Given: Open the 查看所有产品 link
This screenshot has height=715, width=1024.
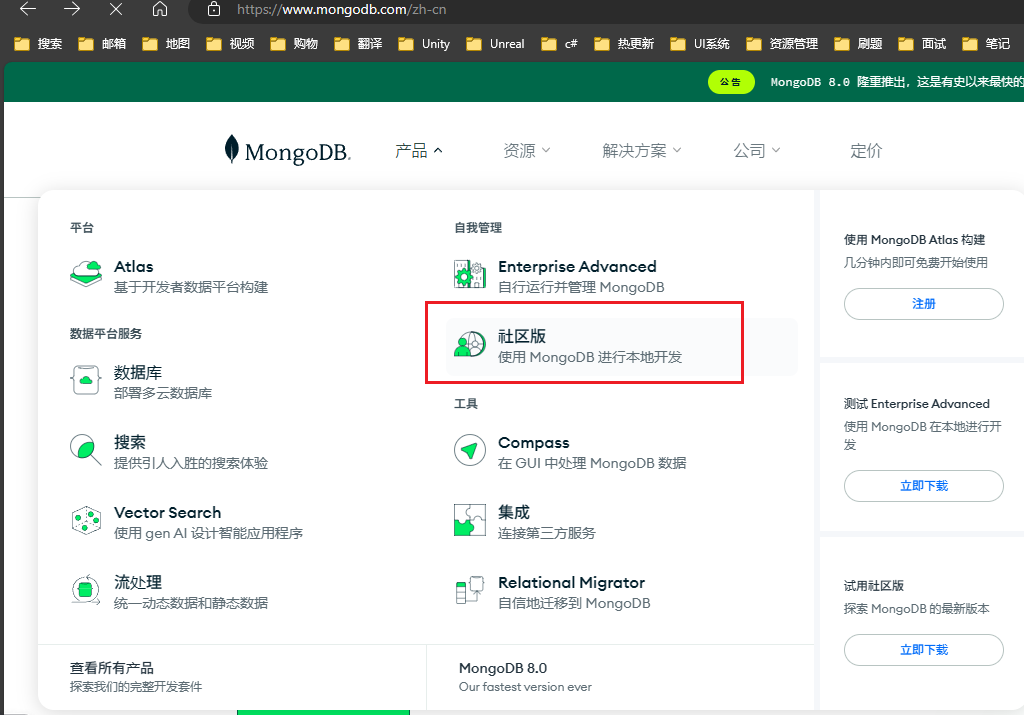Looking at the screenshot, I should pyautogui.click(x=112, y=668).
